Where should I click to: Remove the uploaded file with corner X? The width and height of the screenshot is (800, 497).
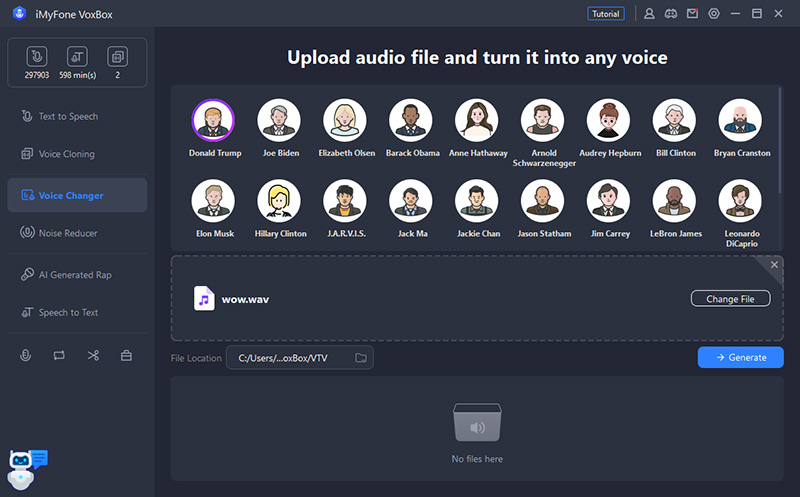click(x=774, y=264)
